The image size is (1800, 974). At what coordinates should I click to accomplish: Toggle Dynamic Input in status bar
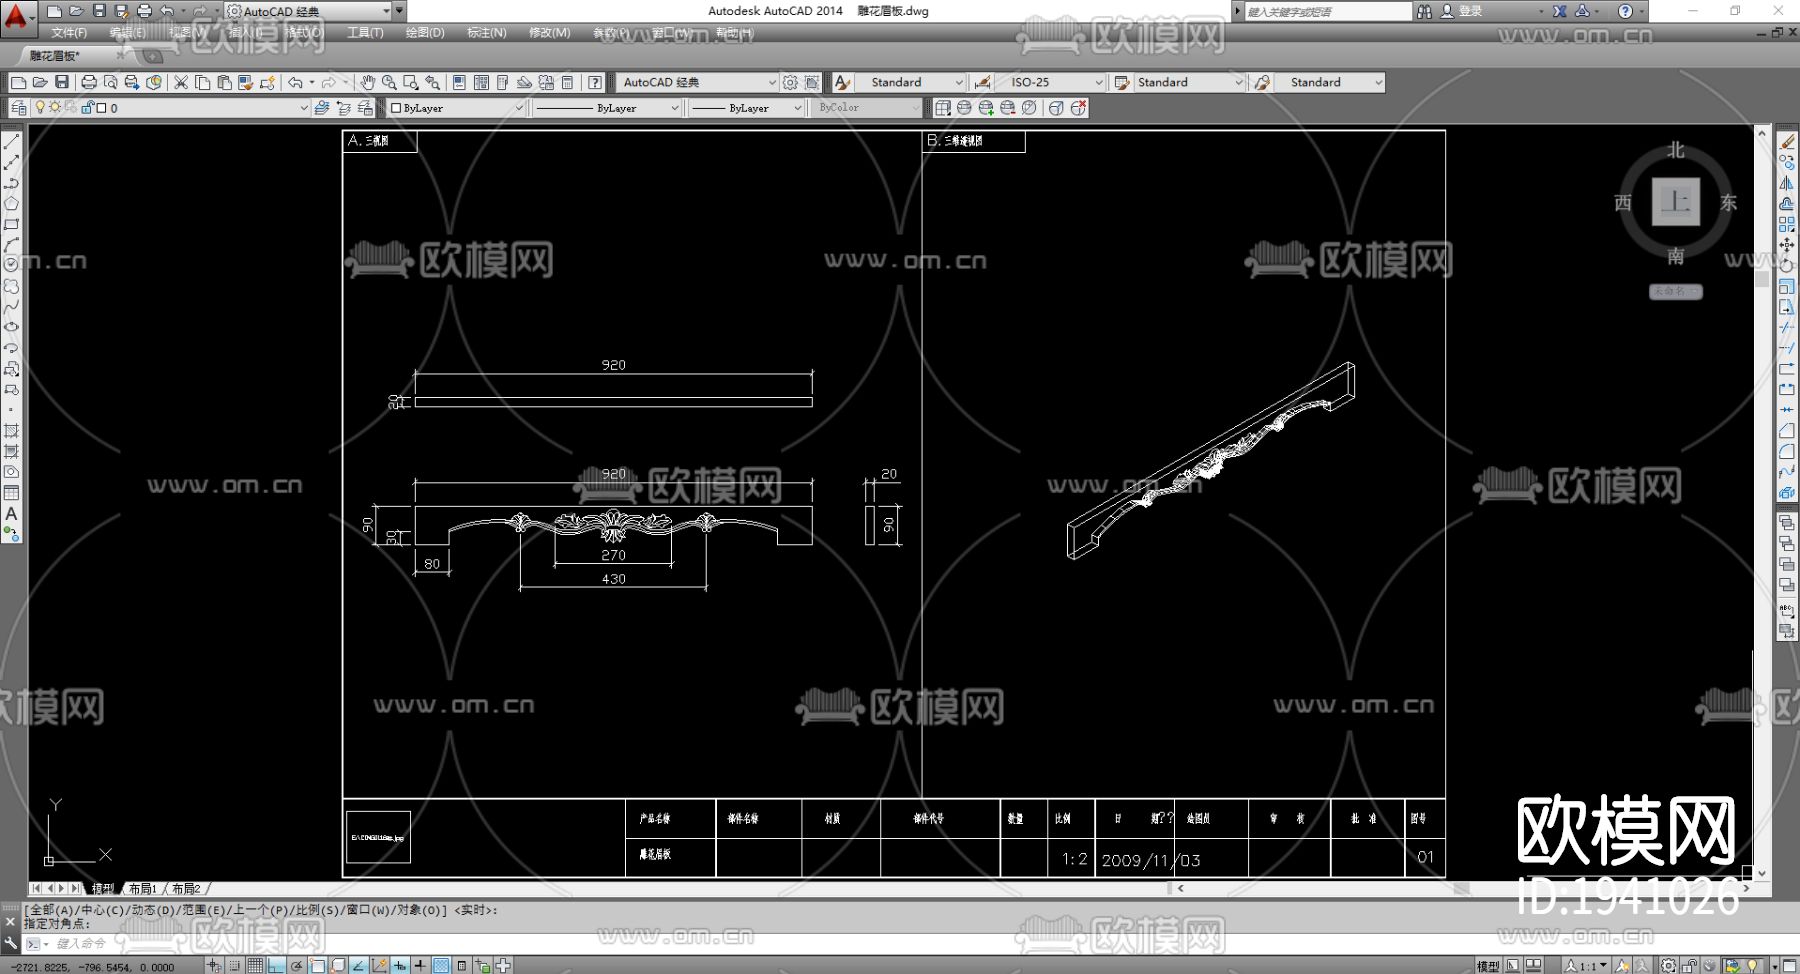coord(400,965)
